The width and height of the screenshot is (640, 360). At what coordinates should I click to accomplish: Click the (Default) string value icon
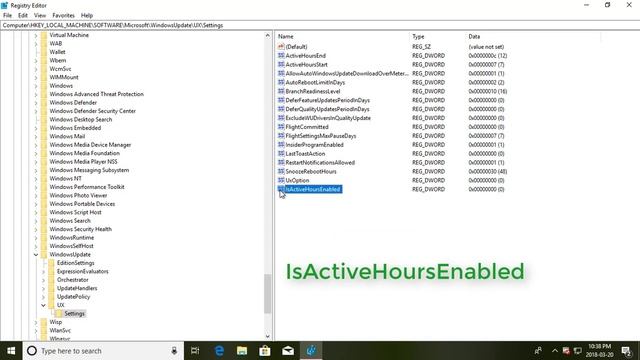click(x=281, y=47)
